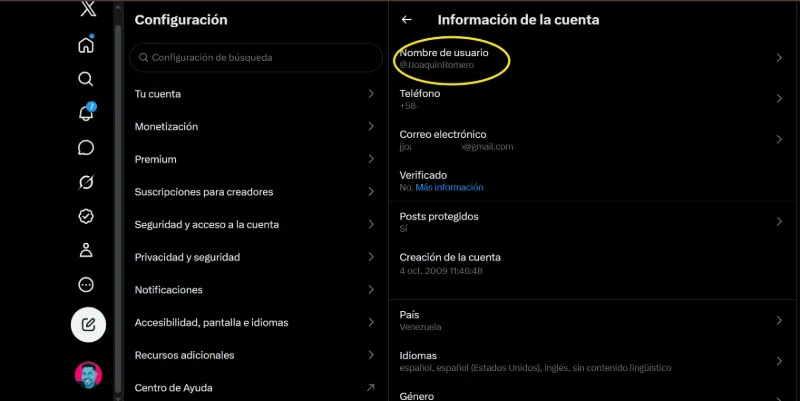Expand Accesibilidad, pantalla e idiomas chevron
This screenshot has height=401, width=800.
point(371,322)
